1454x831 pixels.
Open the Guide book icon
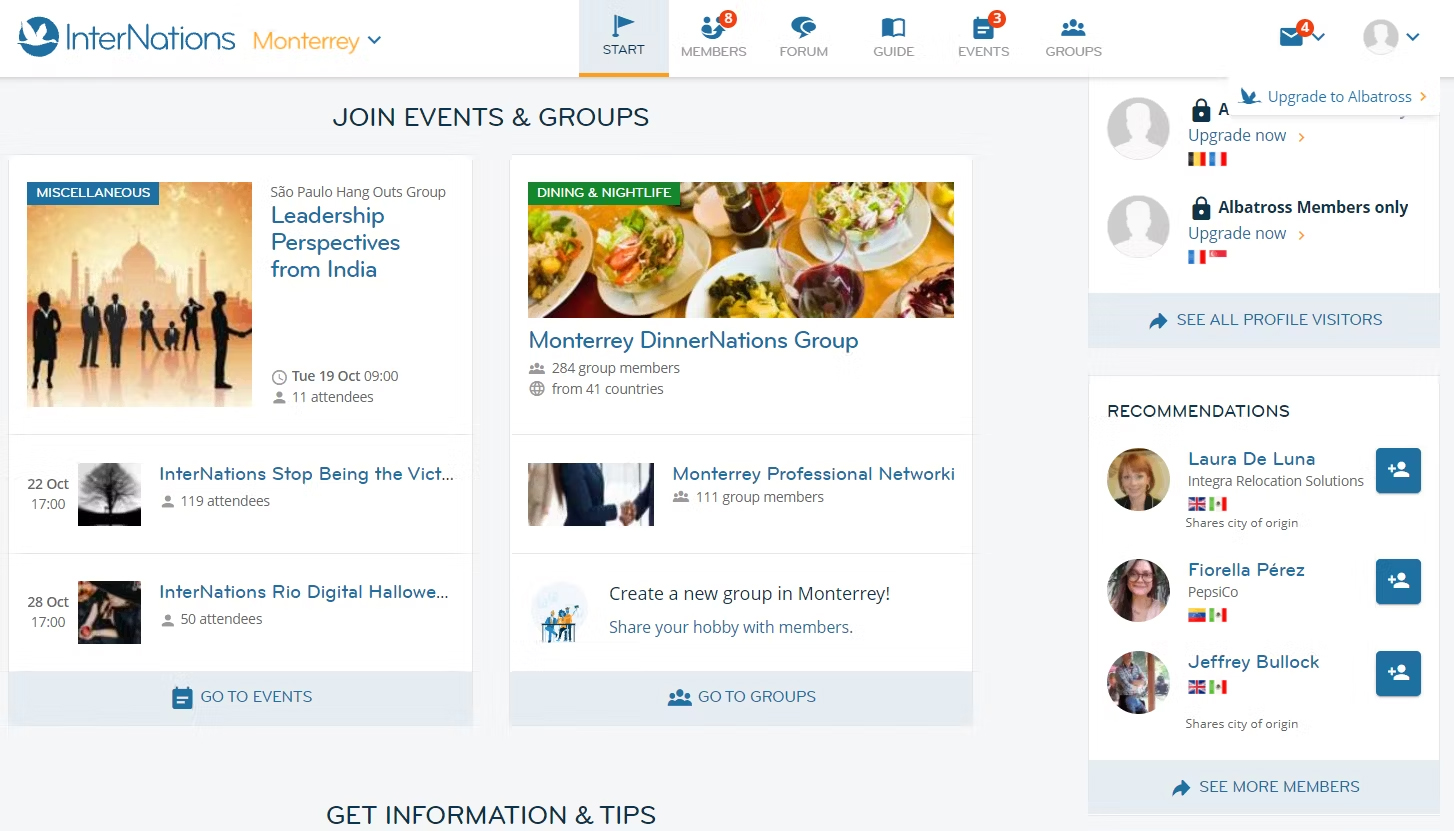pos(893,28)
